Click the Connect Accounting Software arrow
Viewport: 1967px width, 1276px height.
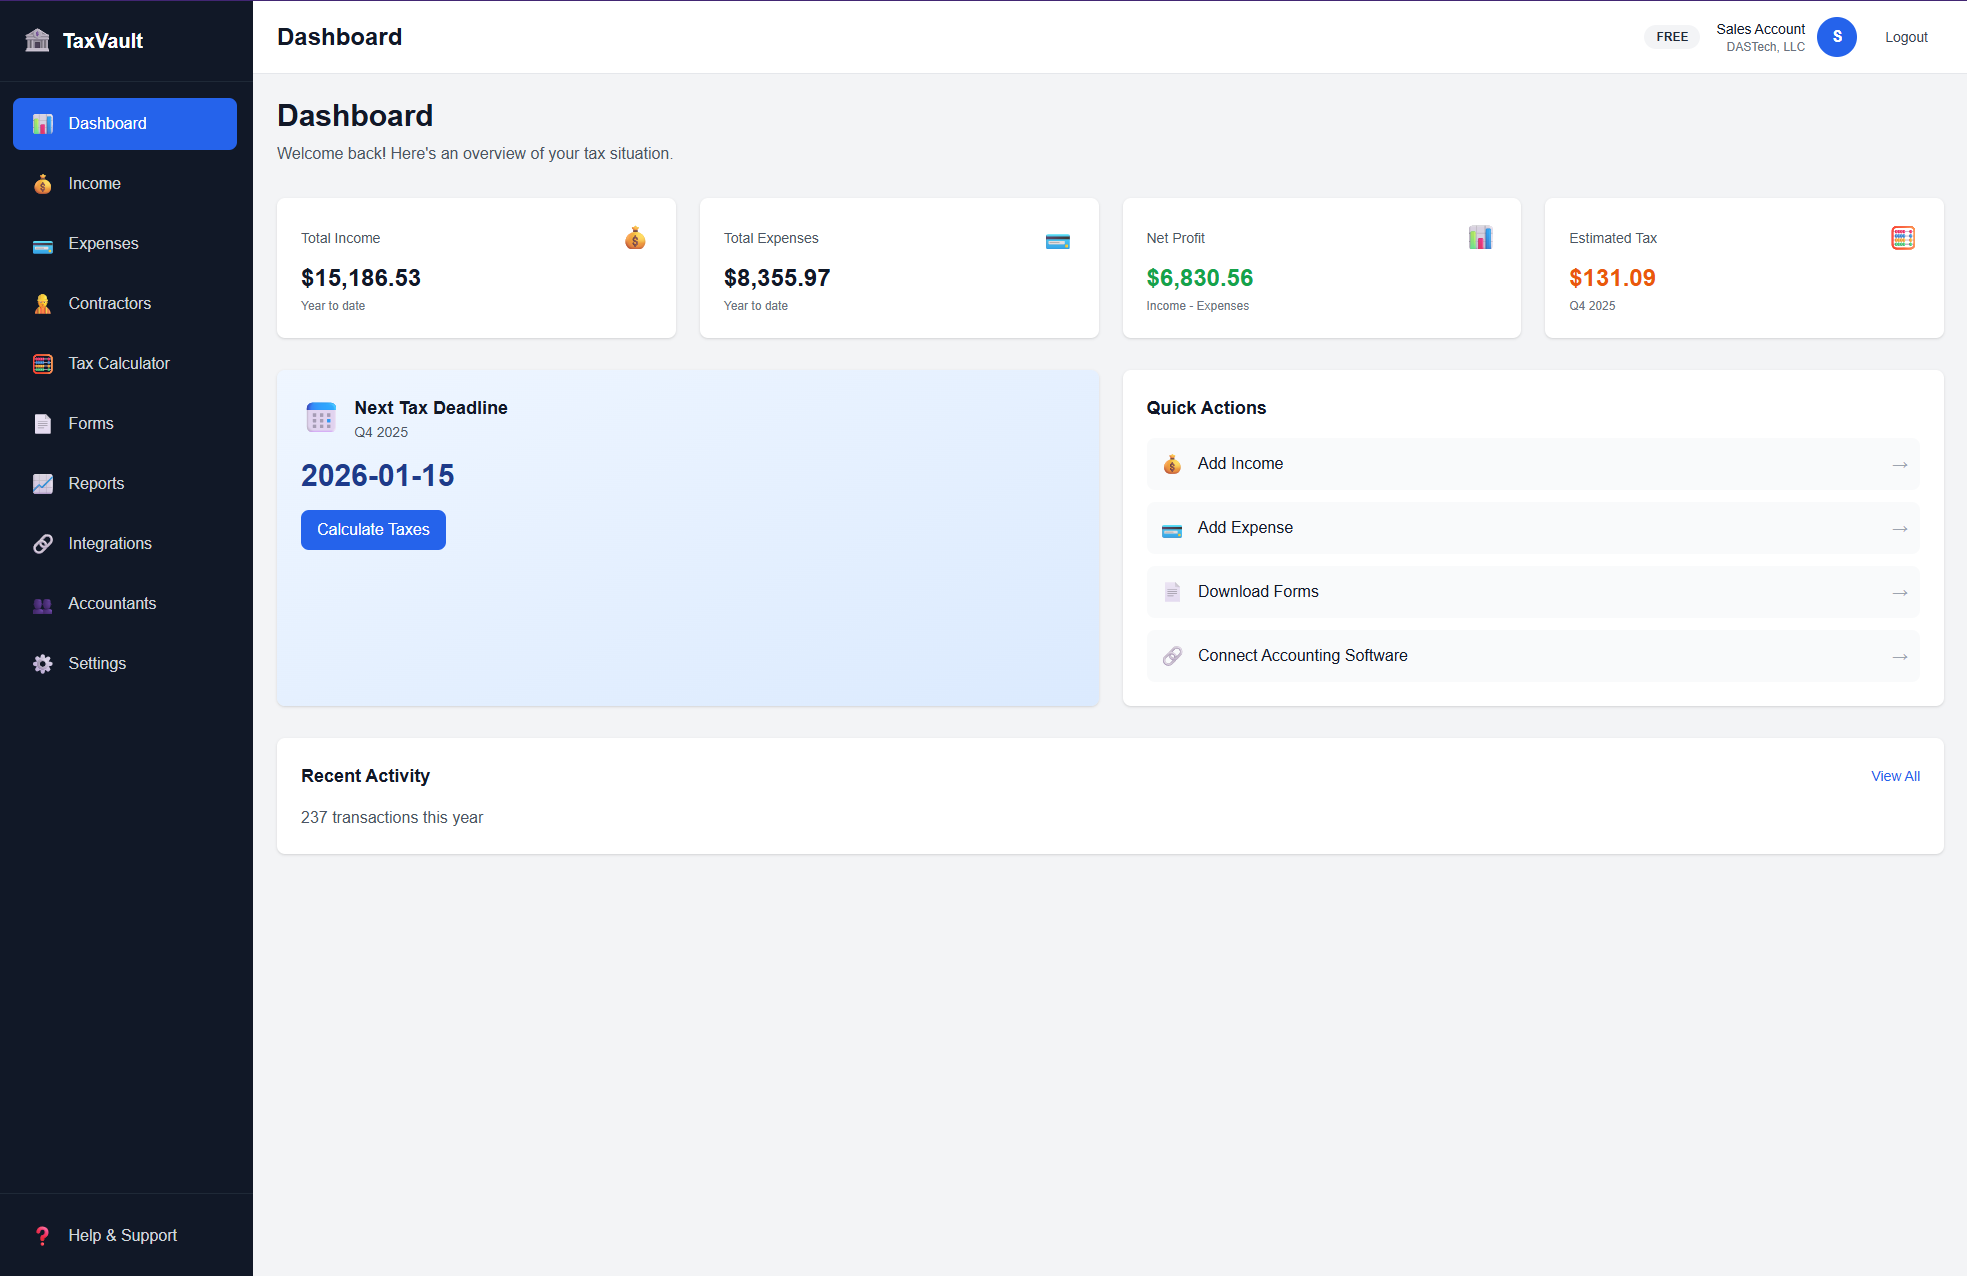pyautogui.click(x=1899, y=656)
